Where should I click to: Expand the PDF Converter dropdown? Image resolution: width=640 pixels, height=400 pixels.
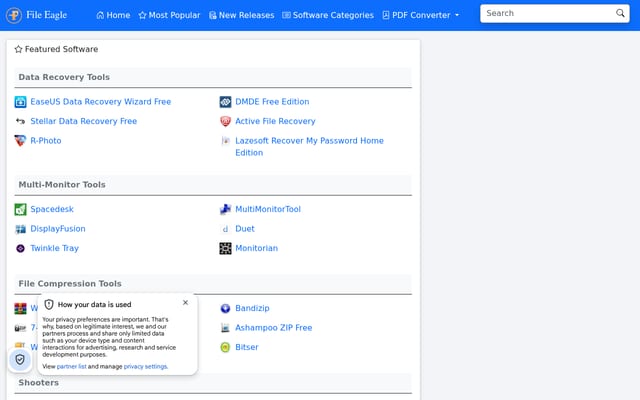point(421,15)
